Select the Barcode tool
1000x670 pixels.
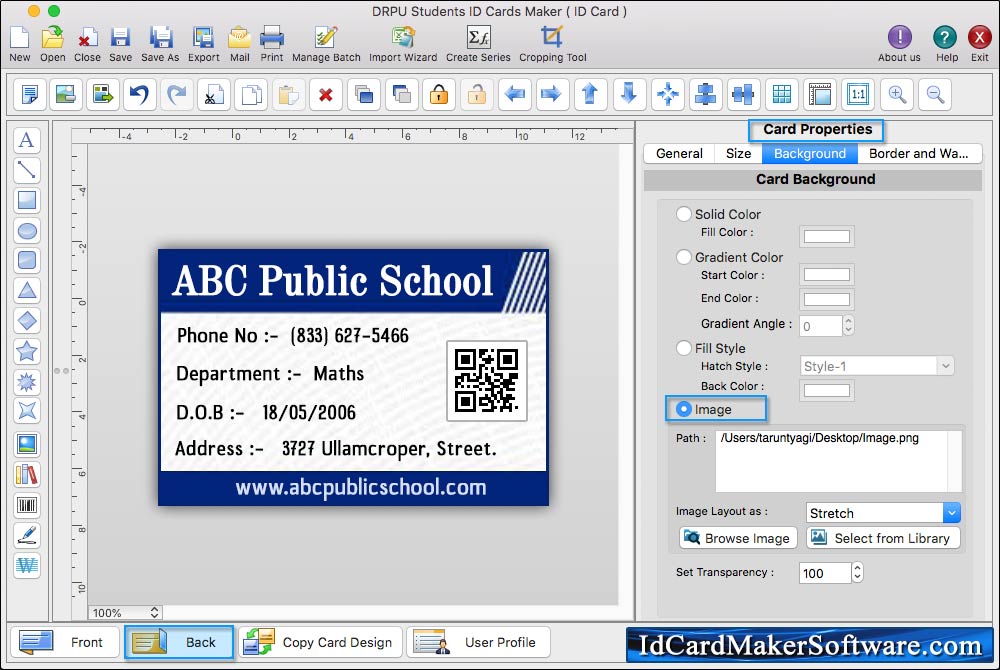27,505
